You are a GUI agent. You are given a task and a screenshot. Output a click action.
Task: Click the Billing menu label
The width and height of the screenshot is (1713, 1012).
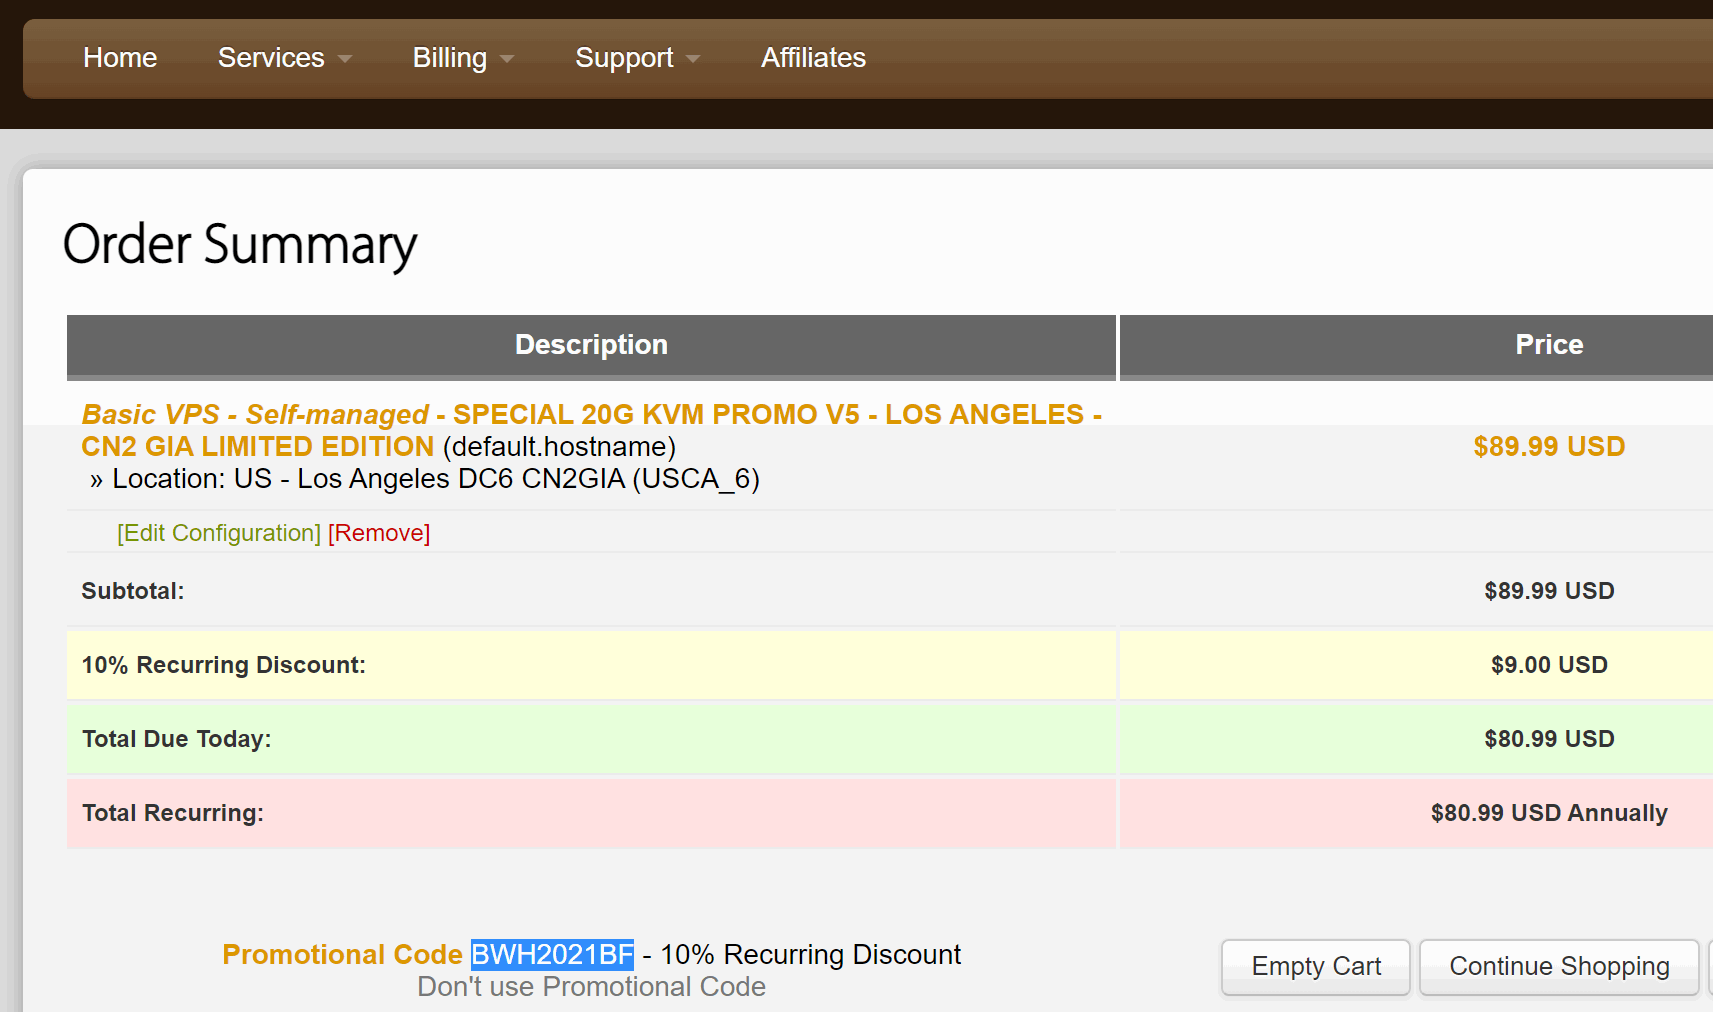coord(449,58)
